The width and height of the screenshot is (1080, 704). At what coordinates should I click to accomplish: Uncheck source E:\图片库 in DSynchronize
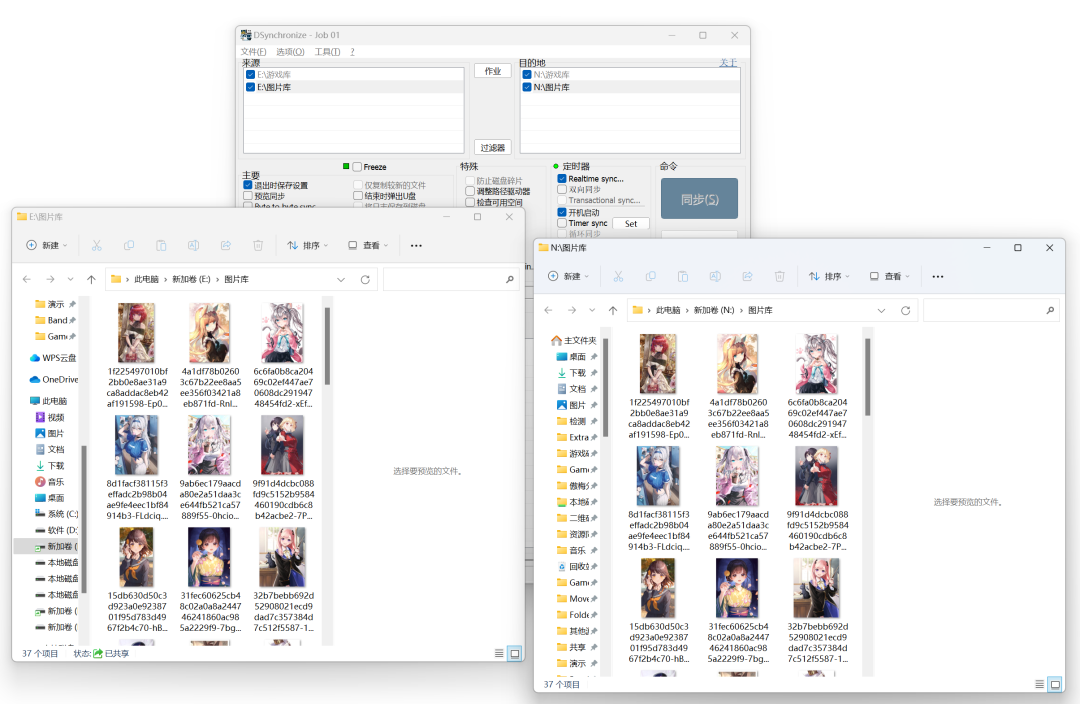point(251,87)
